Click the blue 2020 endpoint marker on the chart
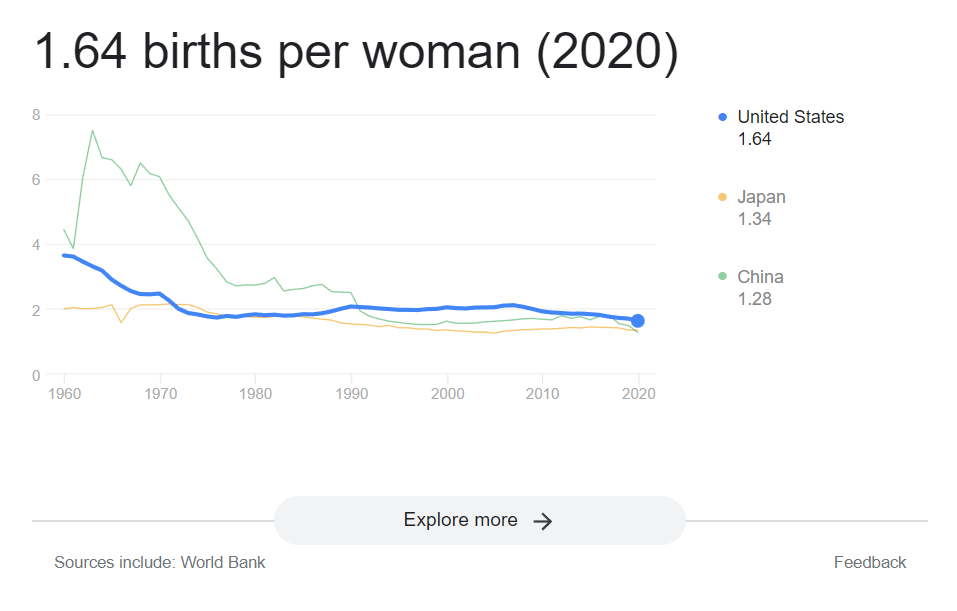This screenshot has height=611, width=957. [637, 321]
